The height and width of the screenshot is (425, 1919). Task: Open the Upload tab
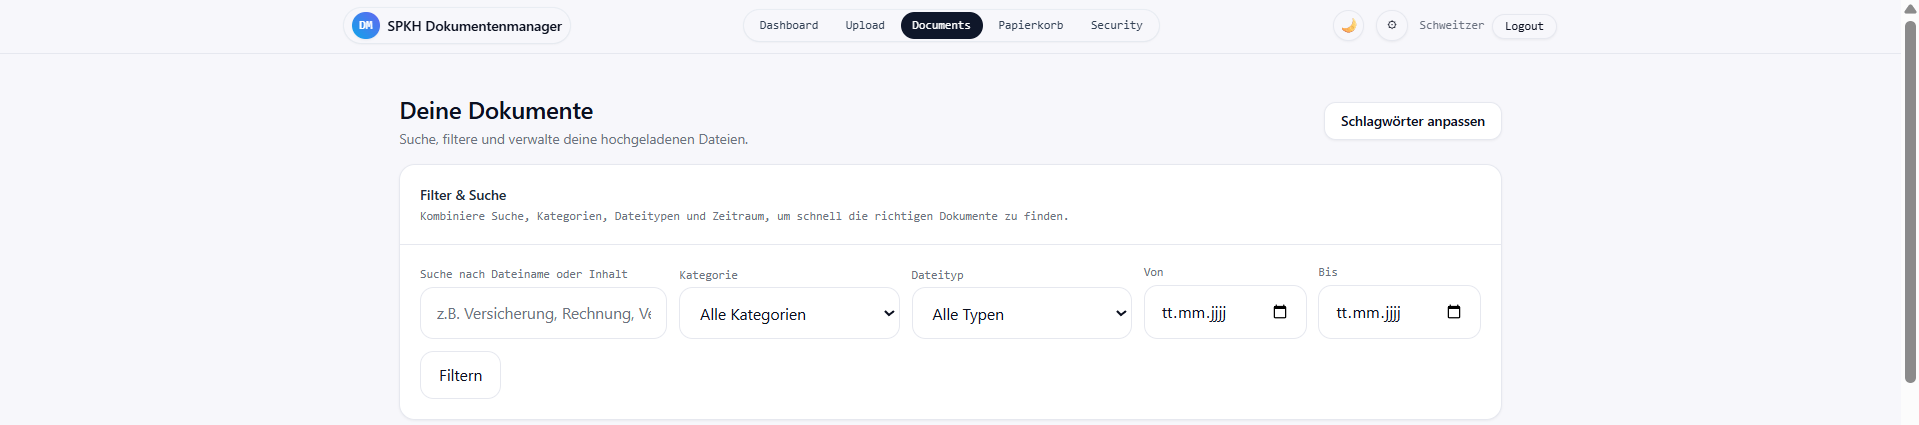pos(864,26)
